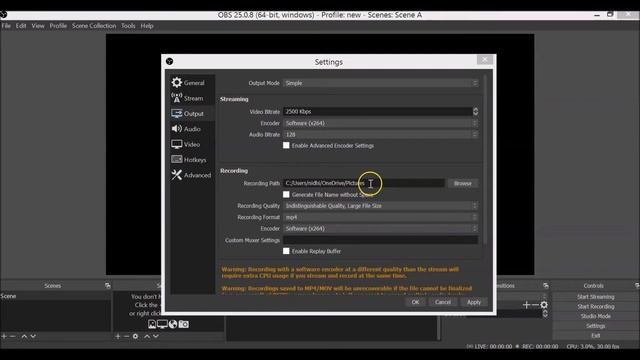Move source up in Sources panel
The height and width of the screenshot is (360, 640).
pyautogui.click(x=147, y=336)
